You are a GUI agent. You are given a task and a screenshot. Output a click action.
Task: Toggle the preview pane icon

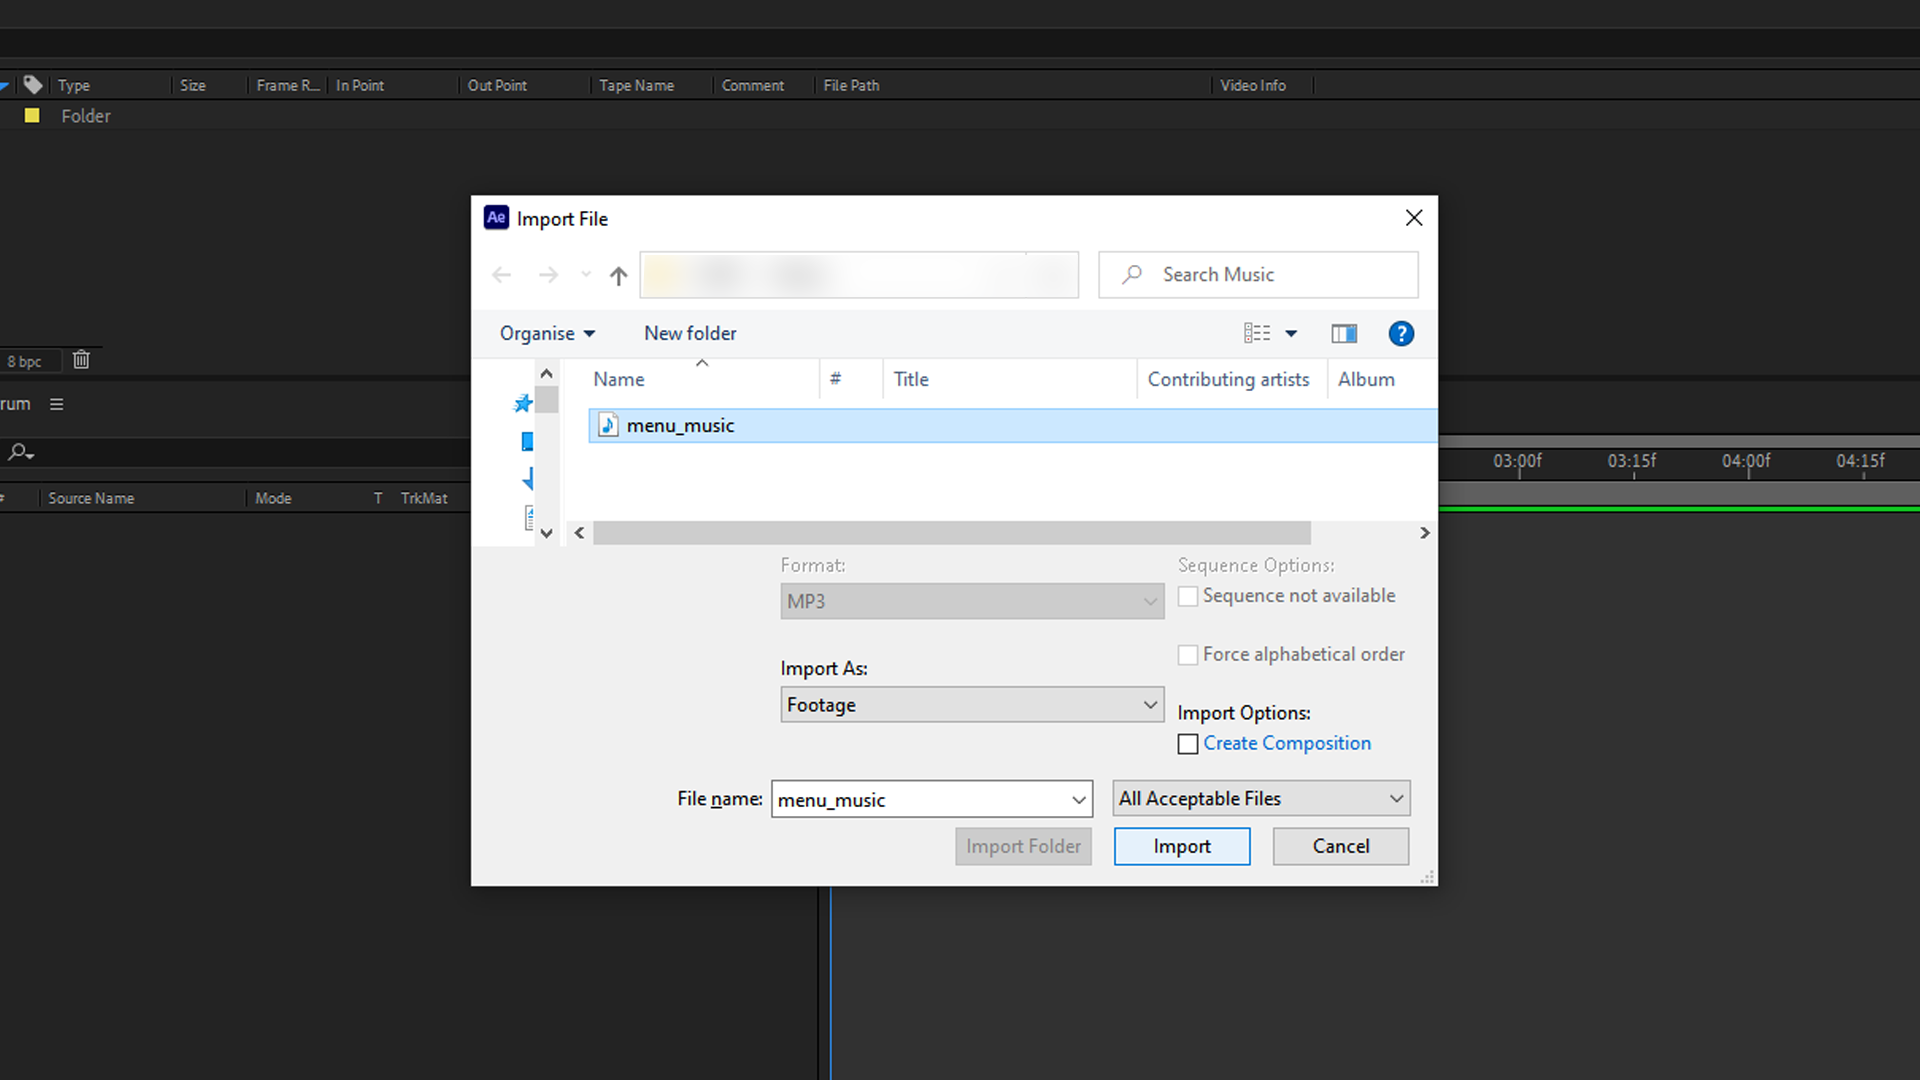pyautogui.click(x=1344, y=334)
